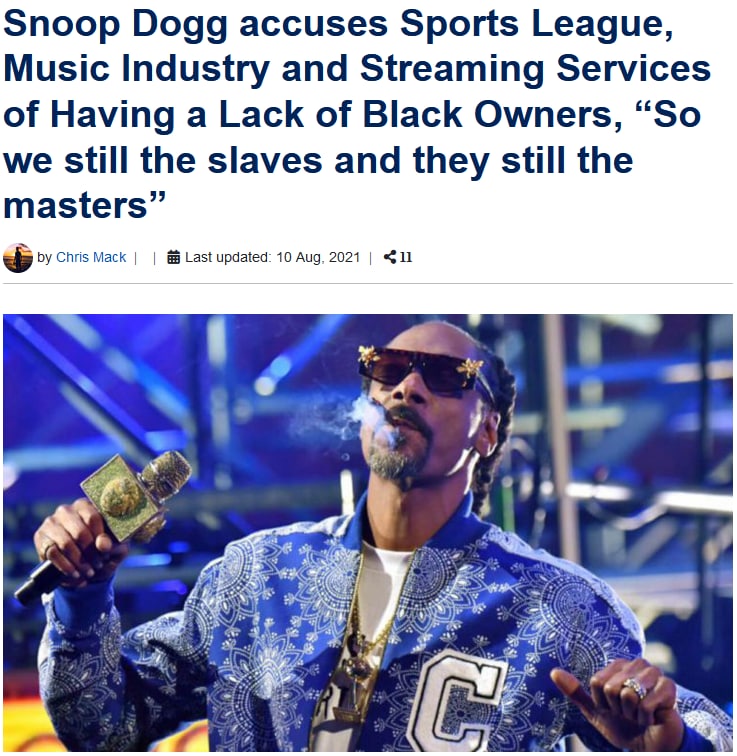Click the Snoop Dogg article headline

click(357, 114)
